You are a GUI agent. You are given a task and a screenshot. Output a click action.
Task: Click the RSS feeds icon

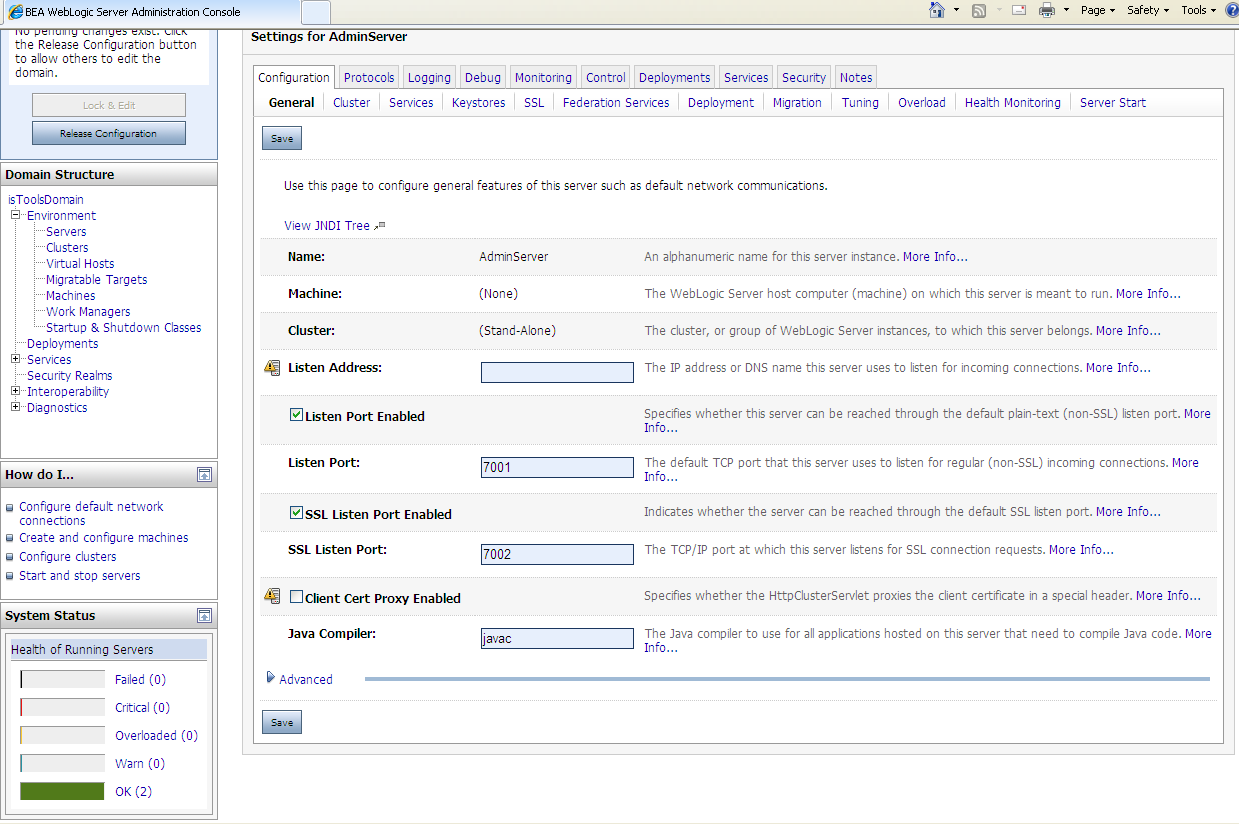[979, 10]
